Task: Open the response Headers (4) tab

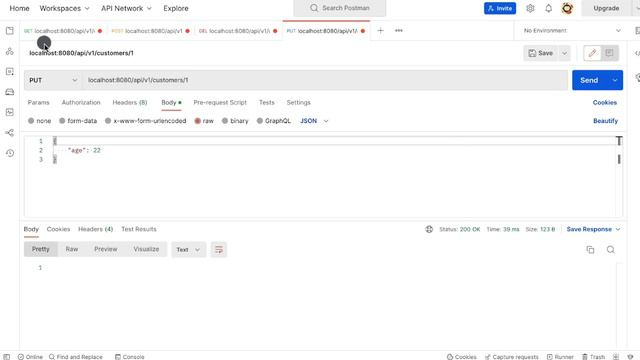Action: click(x=96, y=229)
